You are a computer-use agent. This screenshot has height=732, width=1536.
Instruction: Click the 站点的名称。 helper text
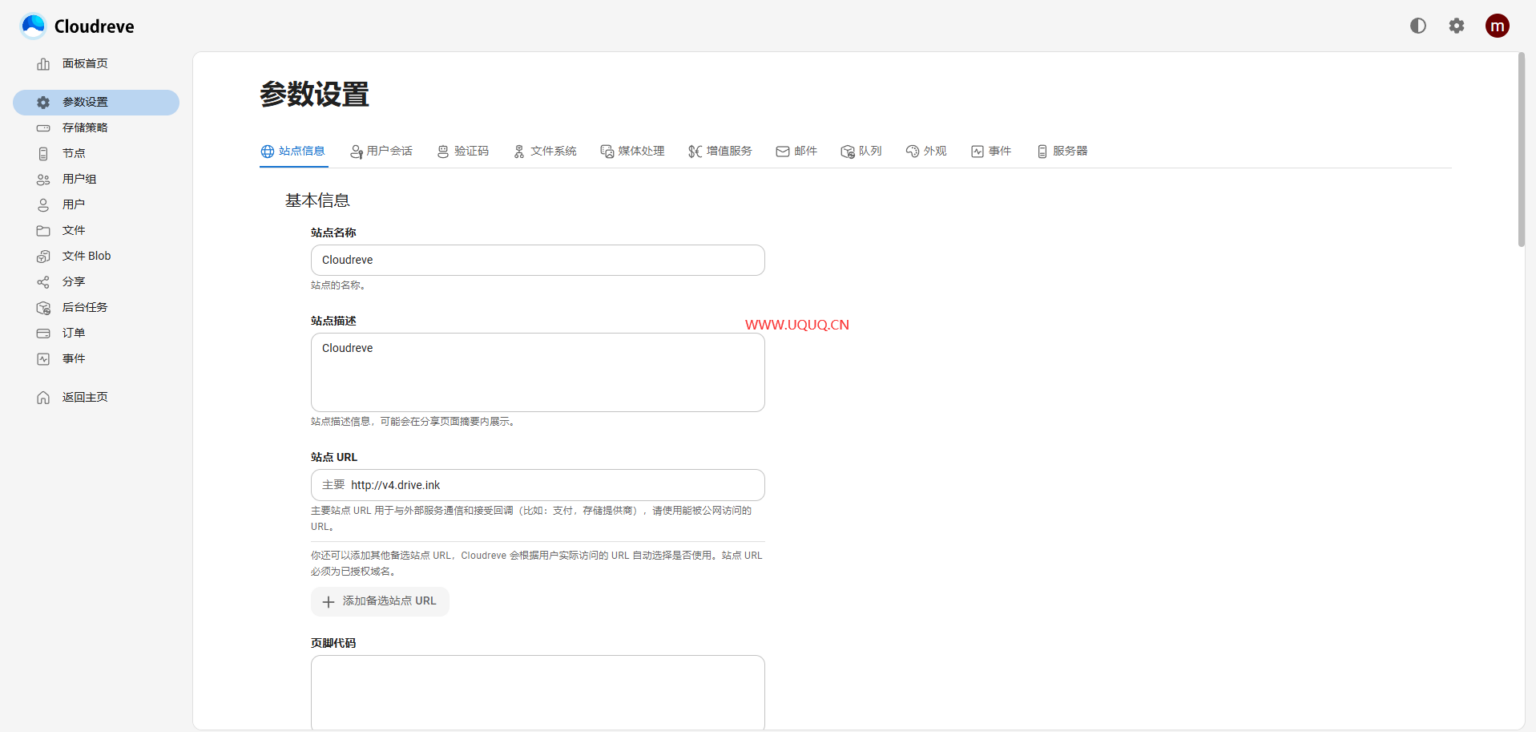(338, 285)
